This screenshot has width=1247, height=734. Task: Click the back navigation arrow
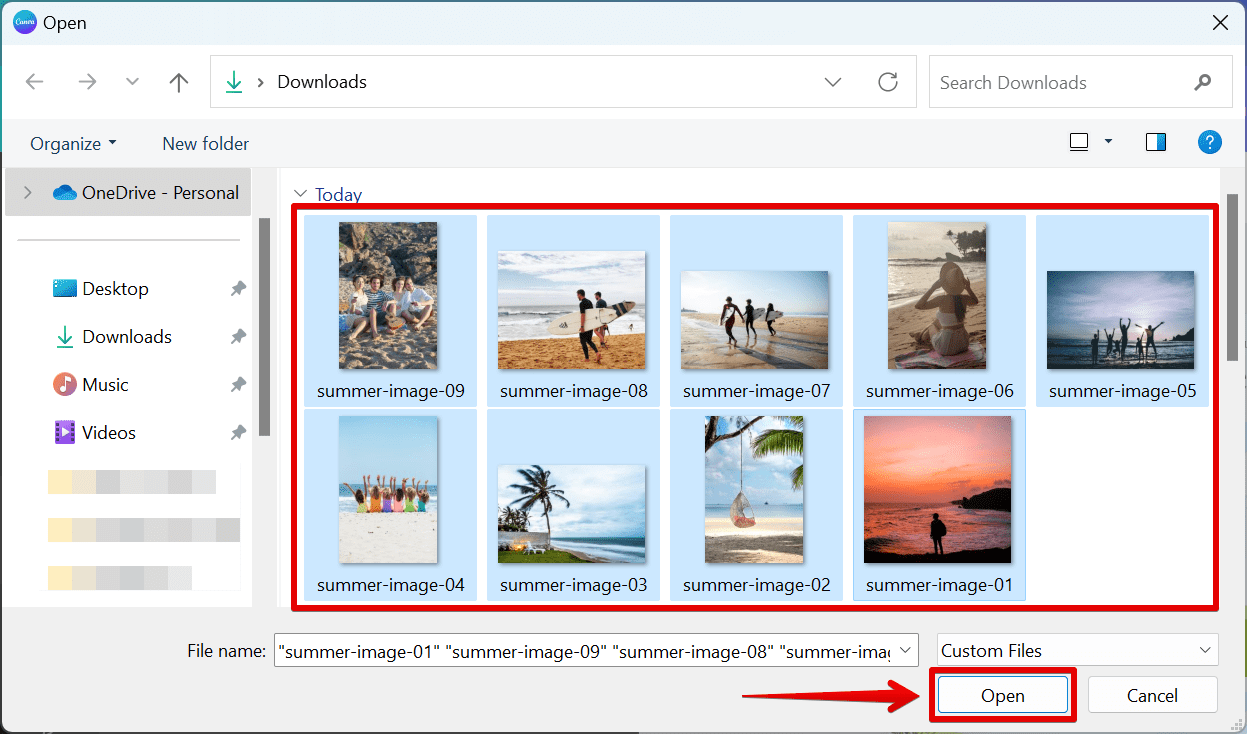coord(35,82)
